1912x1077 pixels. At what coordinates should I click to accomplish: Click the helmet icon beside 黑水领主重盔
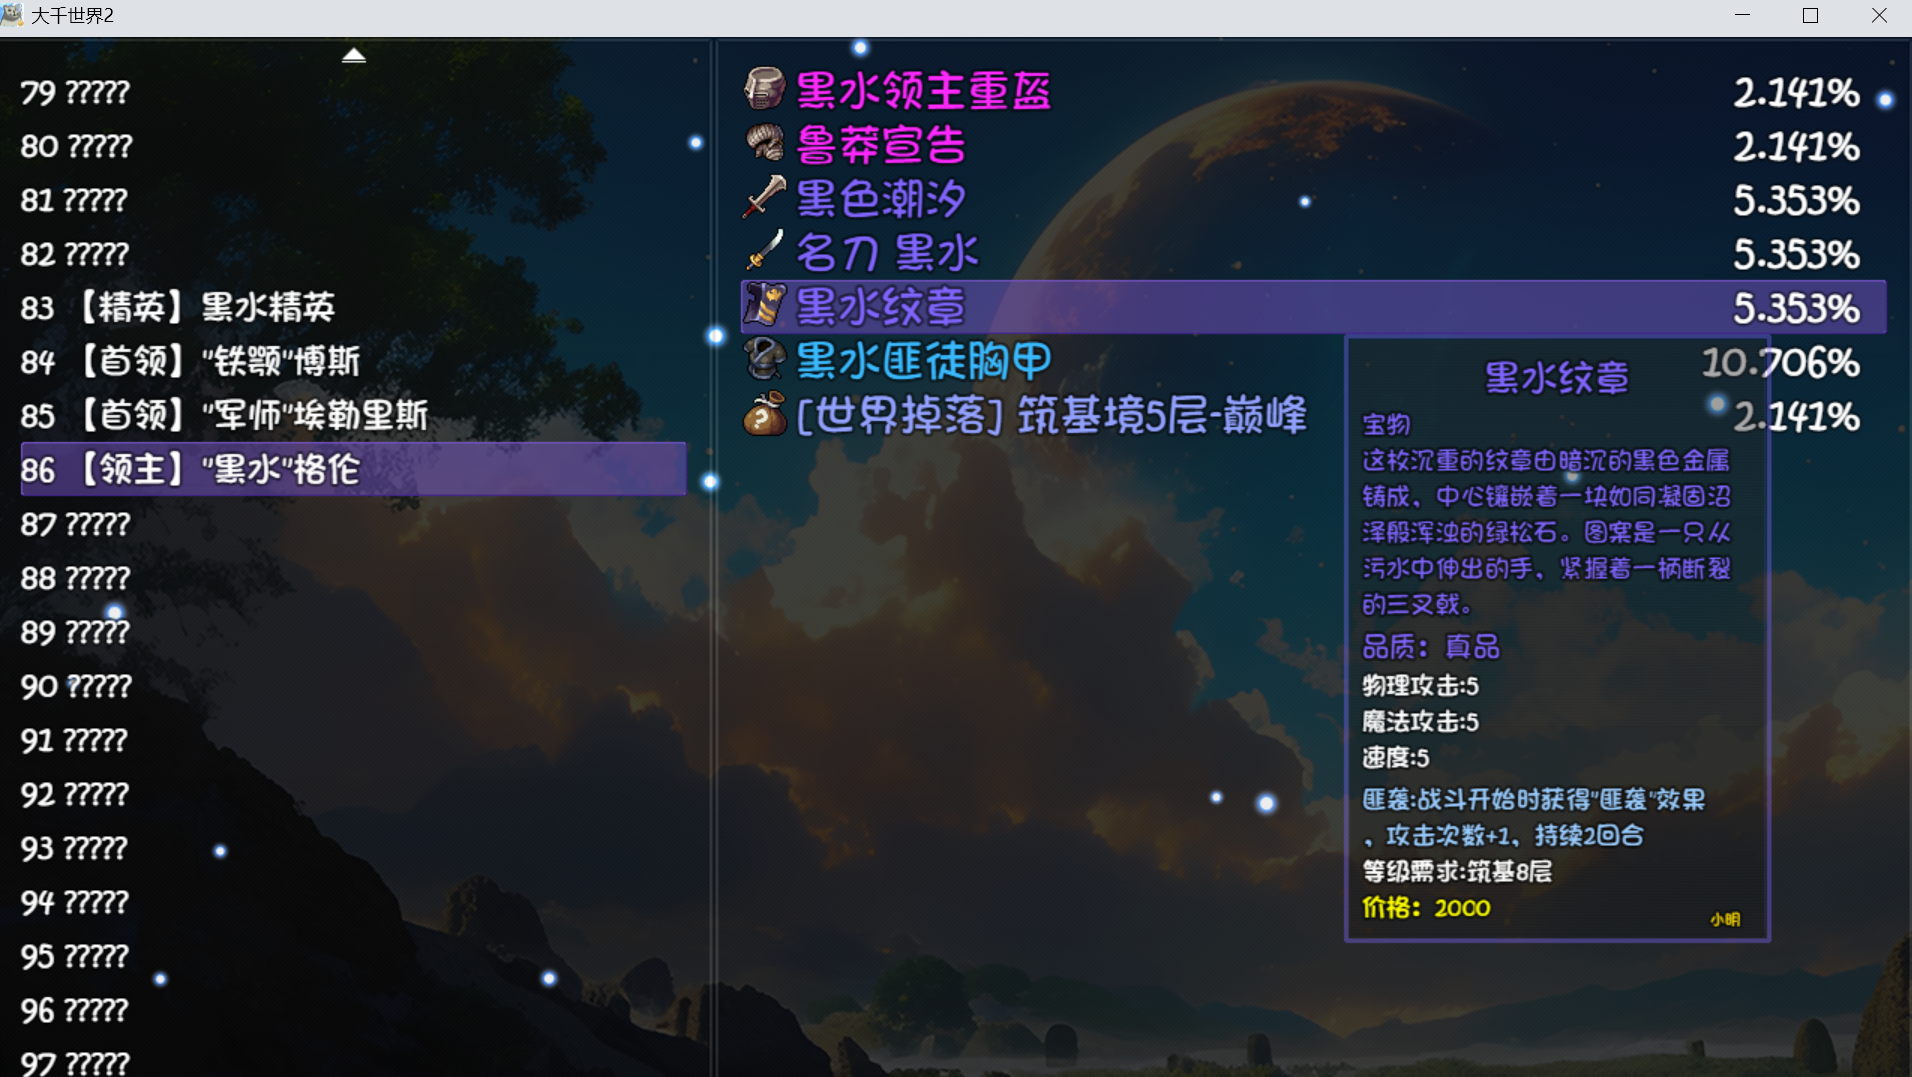pos(763,89)
